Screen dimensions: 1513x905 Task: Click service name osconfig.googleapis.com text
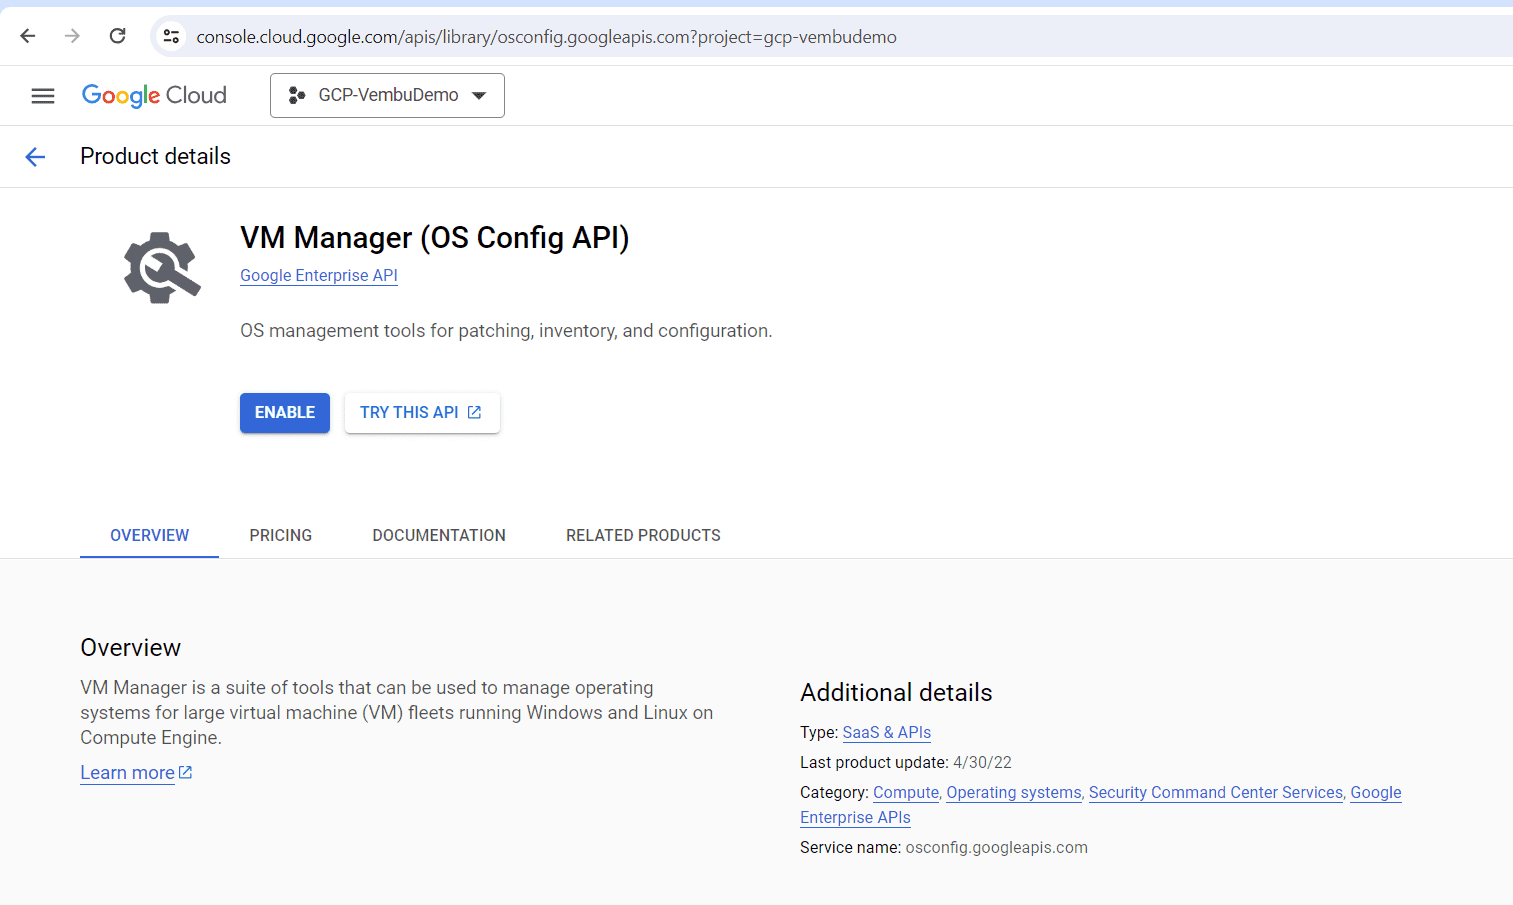pos(996,847)
